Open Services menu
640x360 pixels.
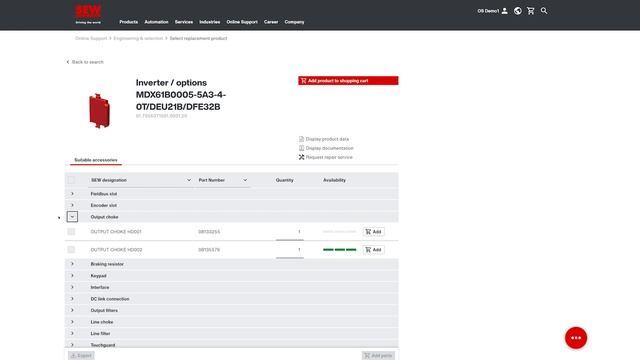(x=184, y=22)
